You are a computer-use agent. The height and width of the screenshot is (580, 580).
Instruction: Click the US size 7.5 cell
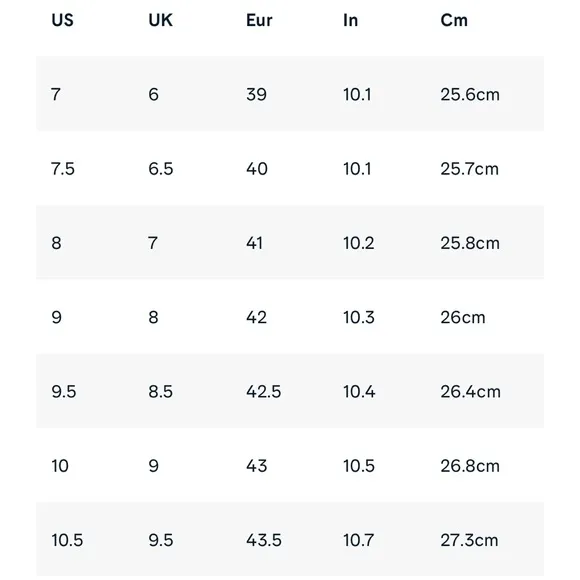coord(63,169)
